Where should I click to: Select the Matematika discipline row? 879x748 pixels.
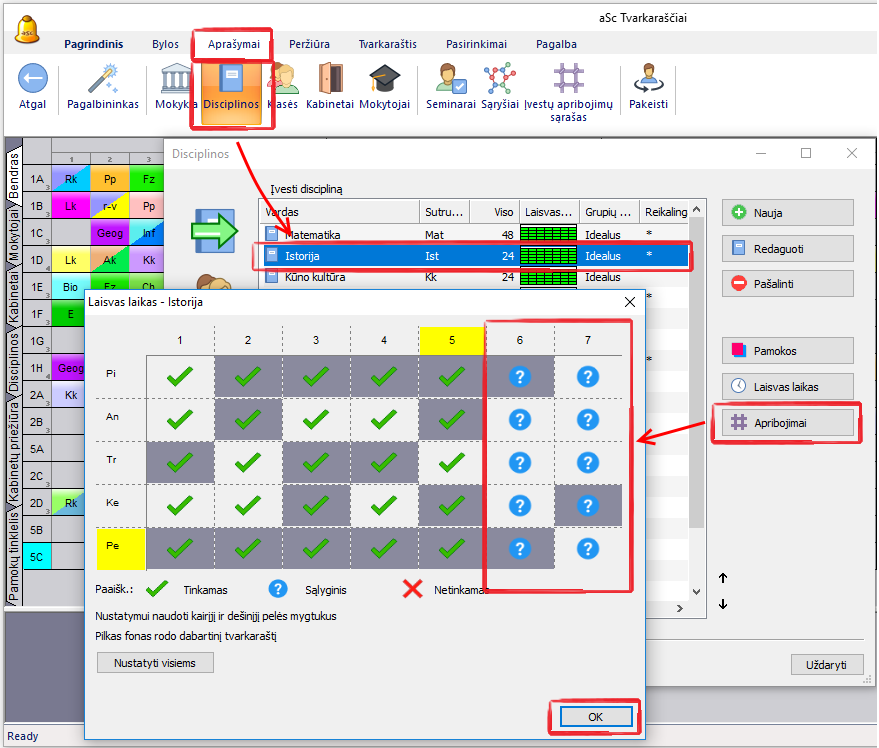click(340, 235)
